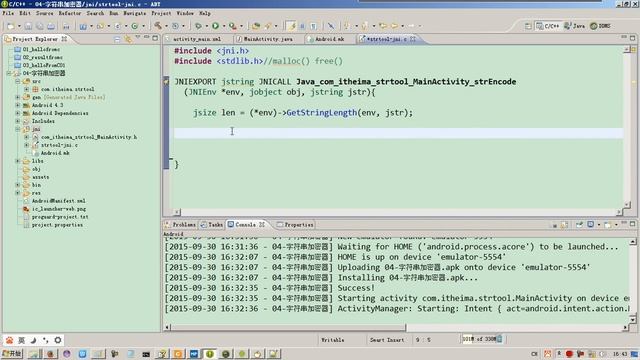Open the Project menu
640x360 pixels.
[161, 13]
